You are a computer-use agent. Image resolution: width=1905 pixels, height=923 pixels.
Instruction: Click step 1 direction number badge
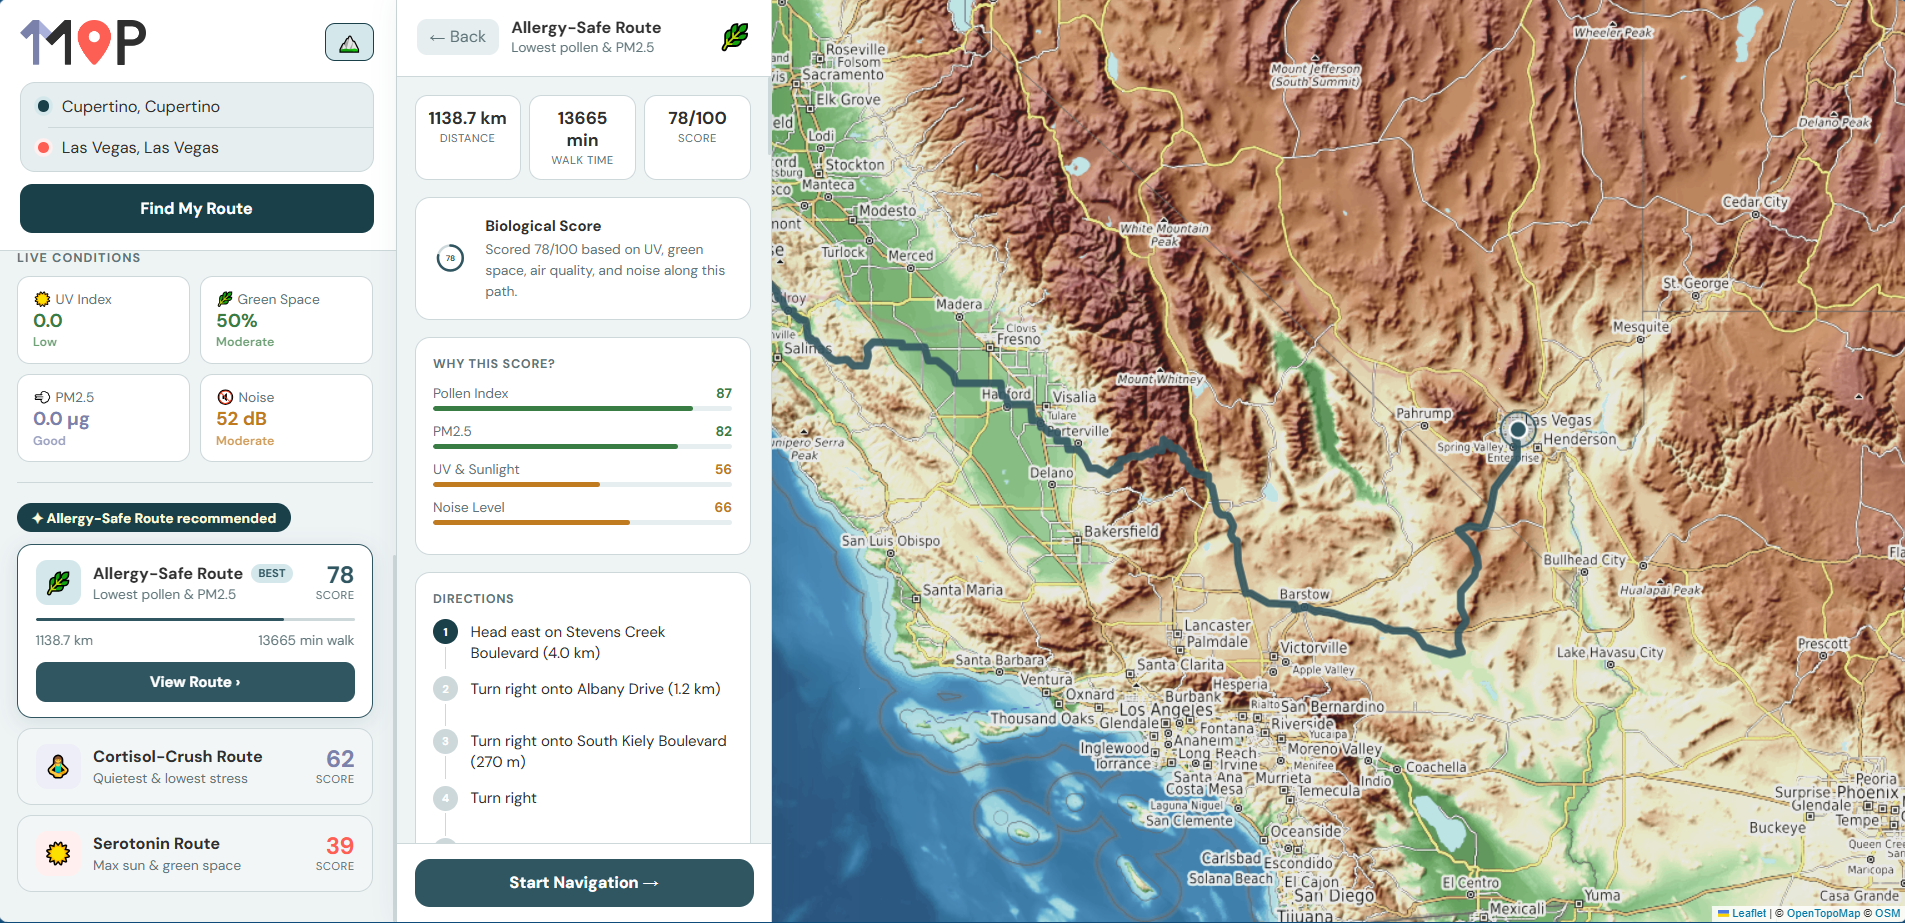[x=446, y=632]
